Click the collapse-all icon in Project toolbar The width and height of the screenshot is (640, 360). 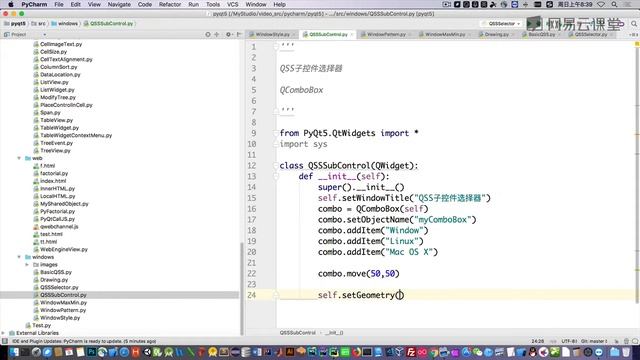point(217,35)
